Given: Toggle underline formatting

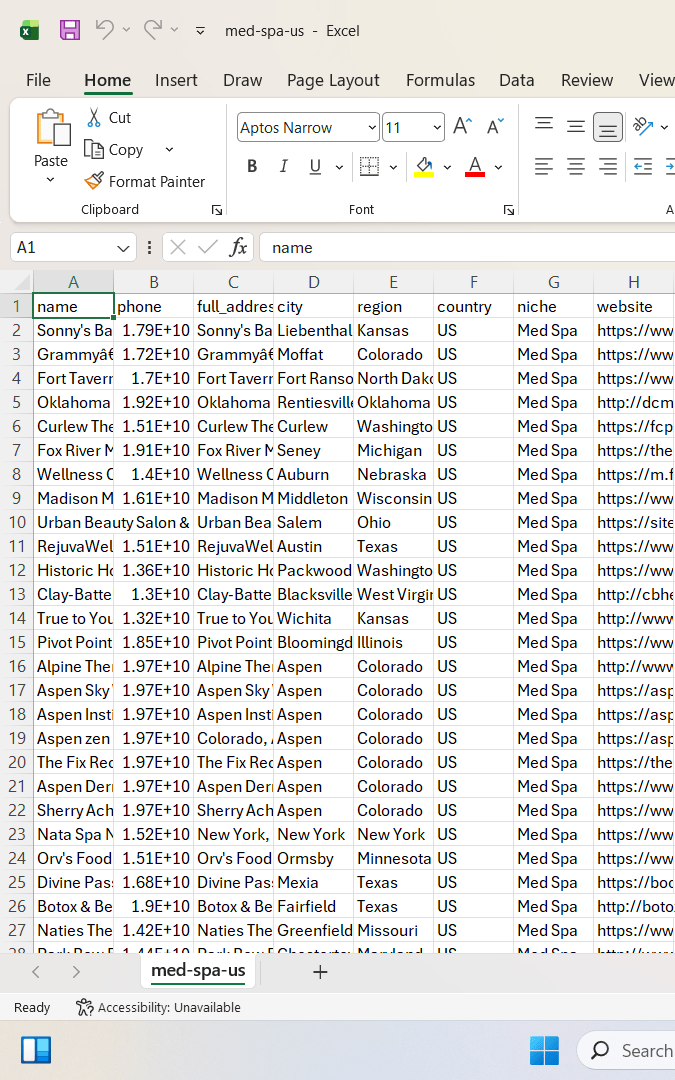Looking at the screenshot, I should coord(315,166).
